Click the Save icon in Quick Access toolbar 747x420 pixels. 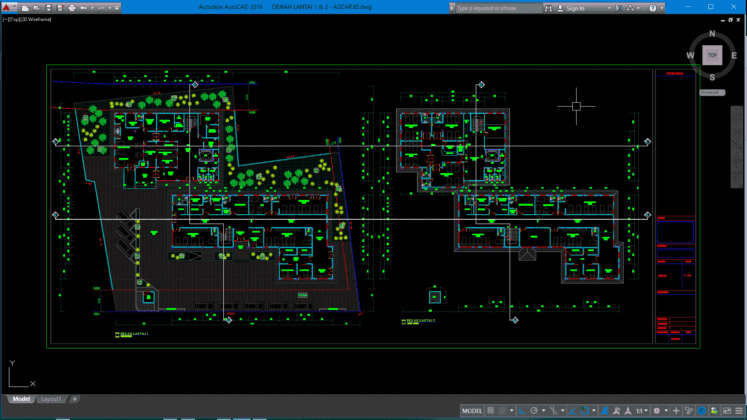point(49,8)
